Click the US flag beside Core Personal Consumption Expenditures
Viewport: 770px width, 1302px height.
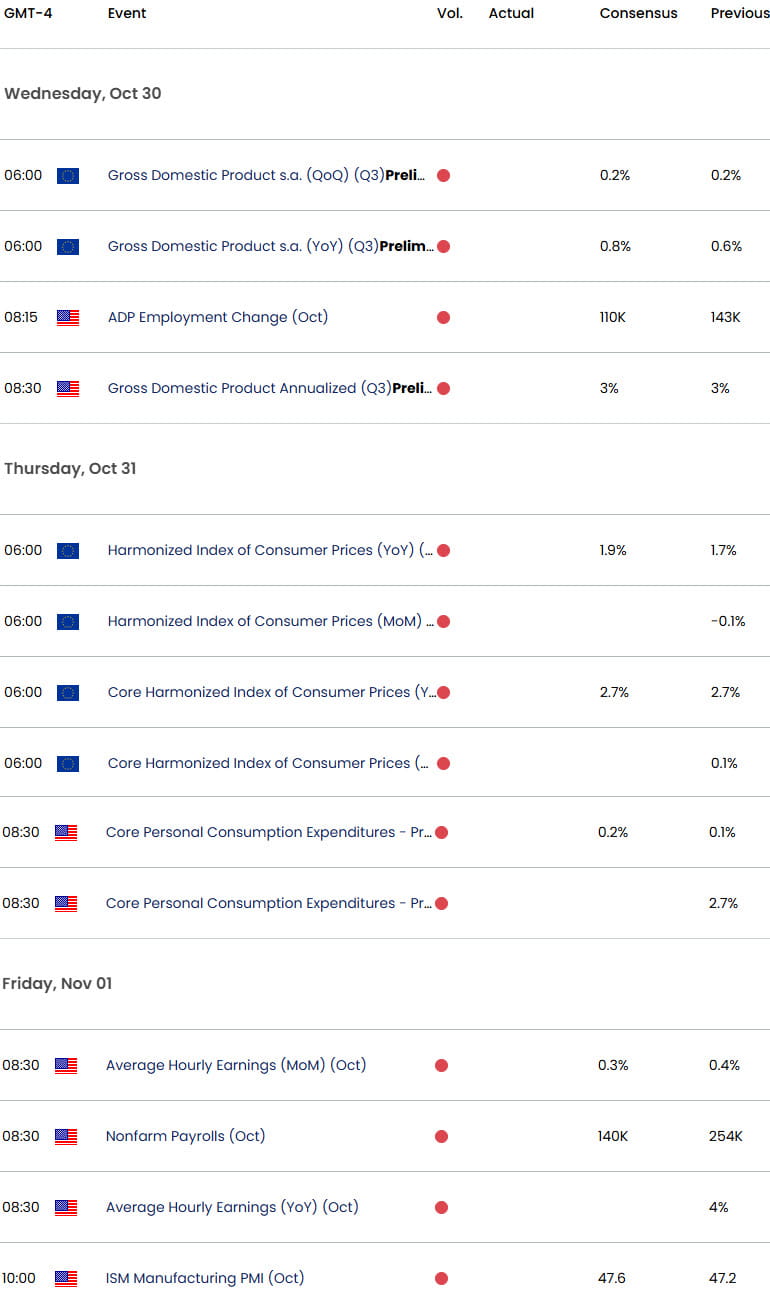pos(66,832)
